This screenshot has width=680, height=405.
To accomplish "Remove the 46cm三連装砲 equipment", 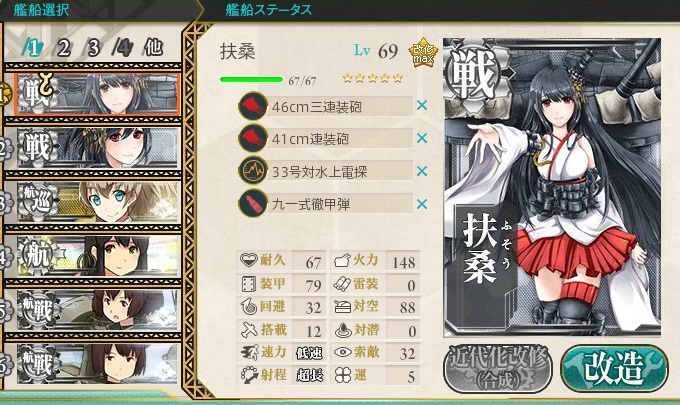I will point(422,105).
